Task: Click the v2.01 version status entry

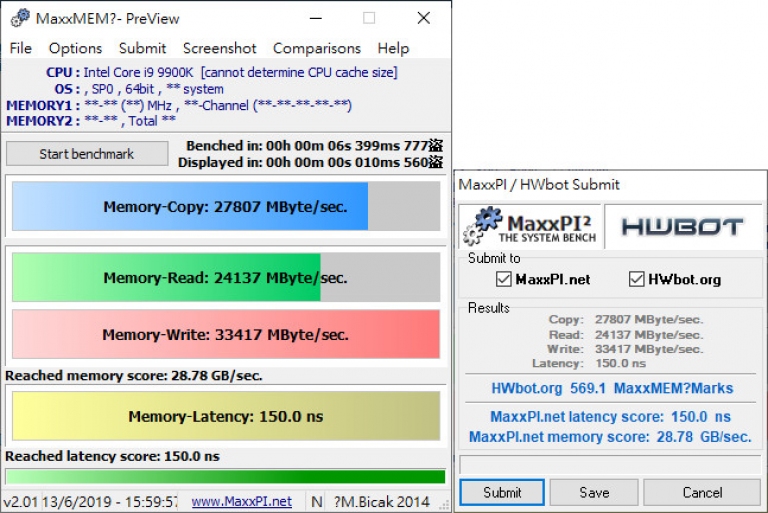Action: tap(21, 502)
